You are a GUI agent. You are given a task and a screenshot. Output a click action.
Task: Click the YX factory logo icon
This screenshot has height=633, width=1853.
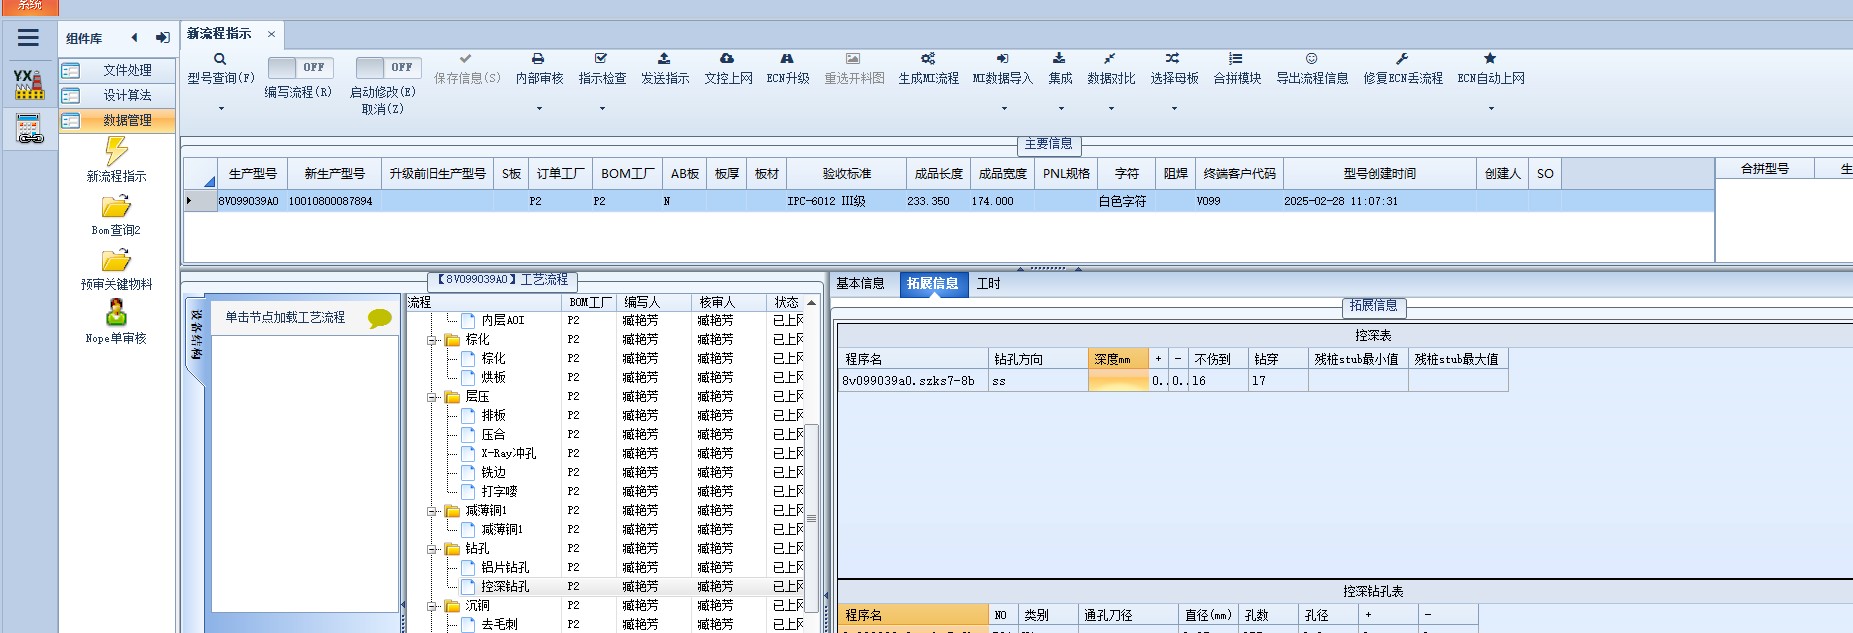pyautogui.click(x=29, y=85)
